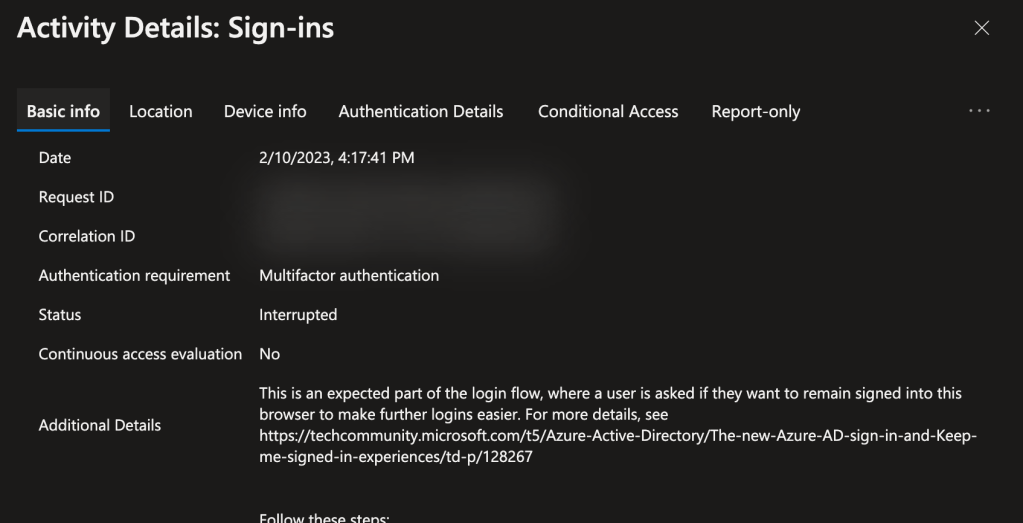The width and height of the screenshot is (1023, 523).
Task: Click the Continuous access evaluation No value
Action: 269,354
